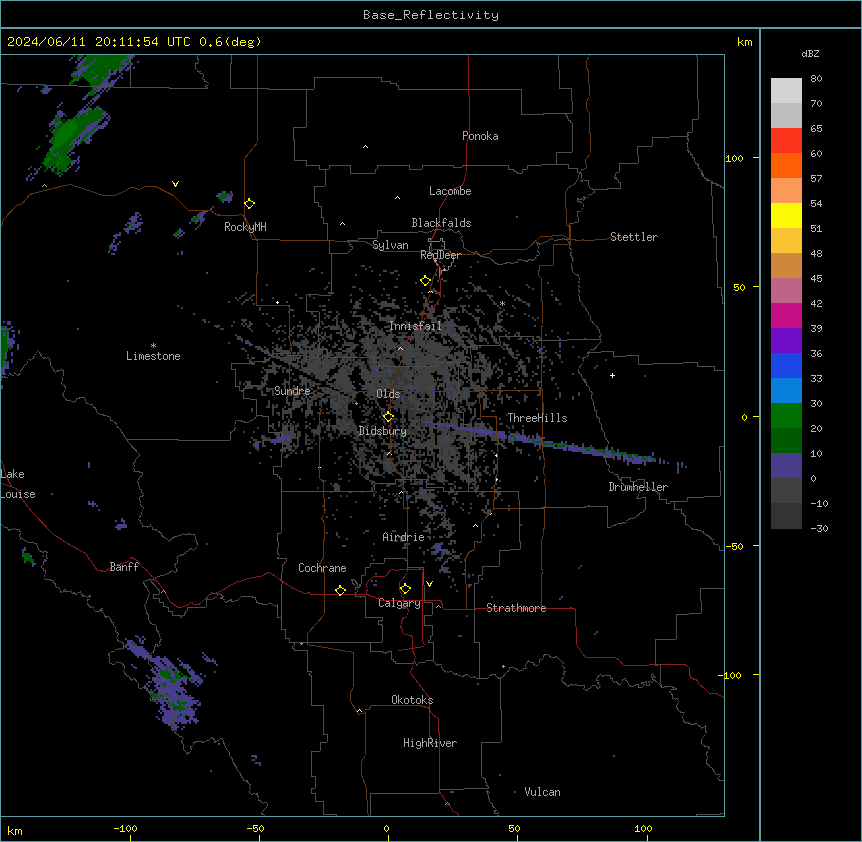Click the Vulcan label
Image resolution: width=862 pixels, height=842 pixels.
543,792
